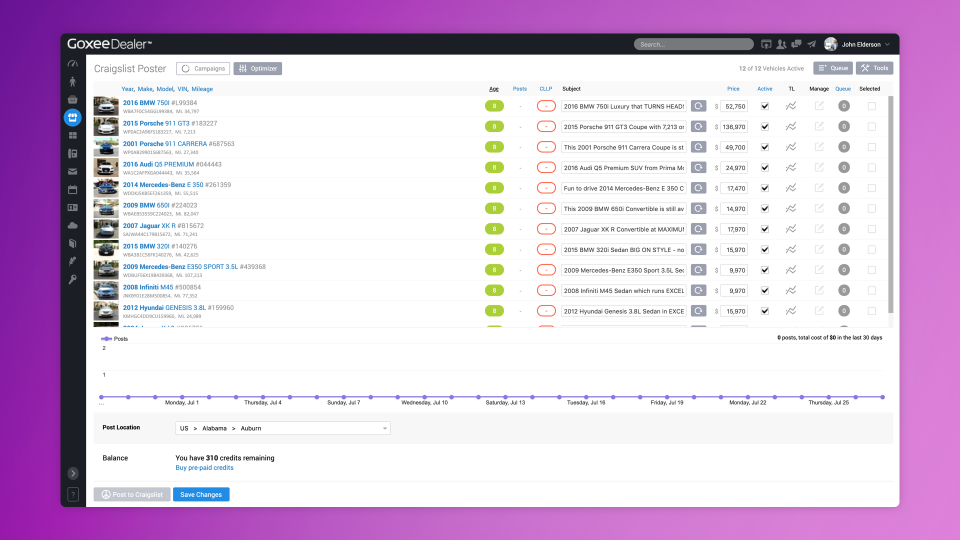Open the calendar icon in sidebar

tap(73, 190)
